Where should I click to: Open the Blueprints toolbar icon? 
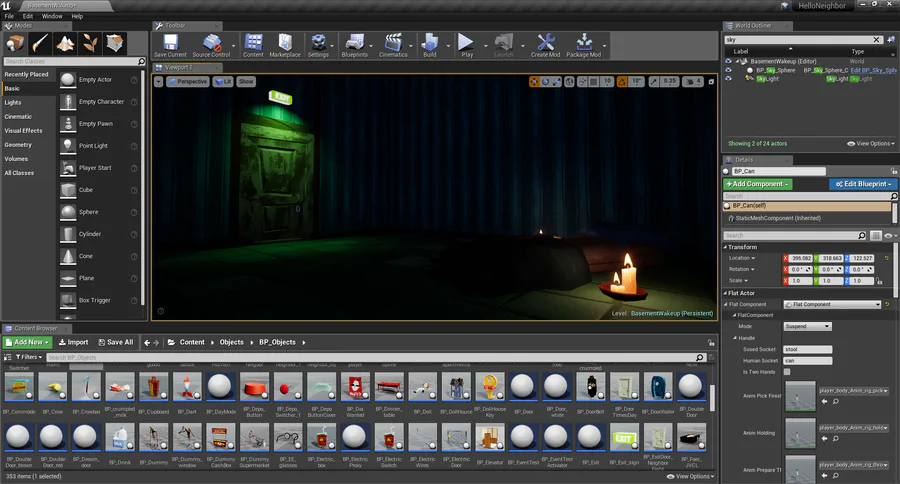point(354,45)
